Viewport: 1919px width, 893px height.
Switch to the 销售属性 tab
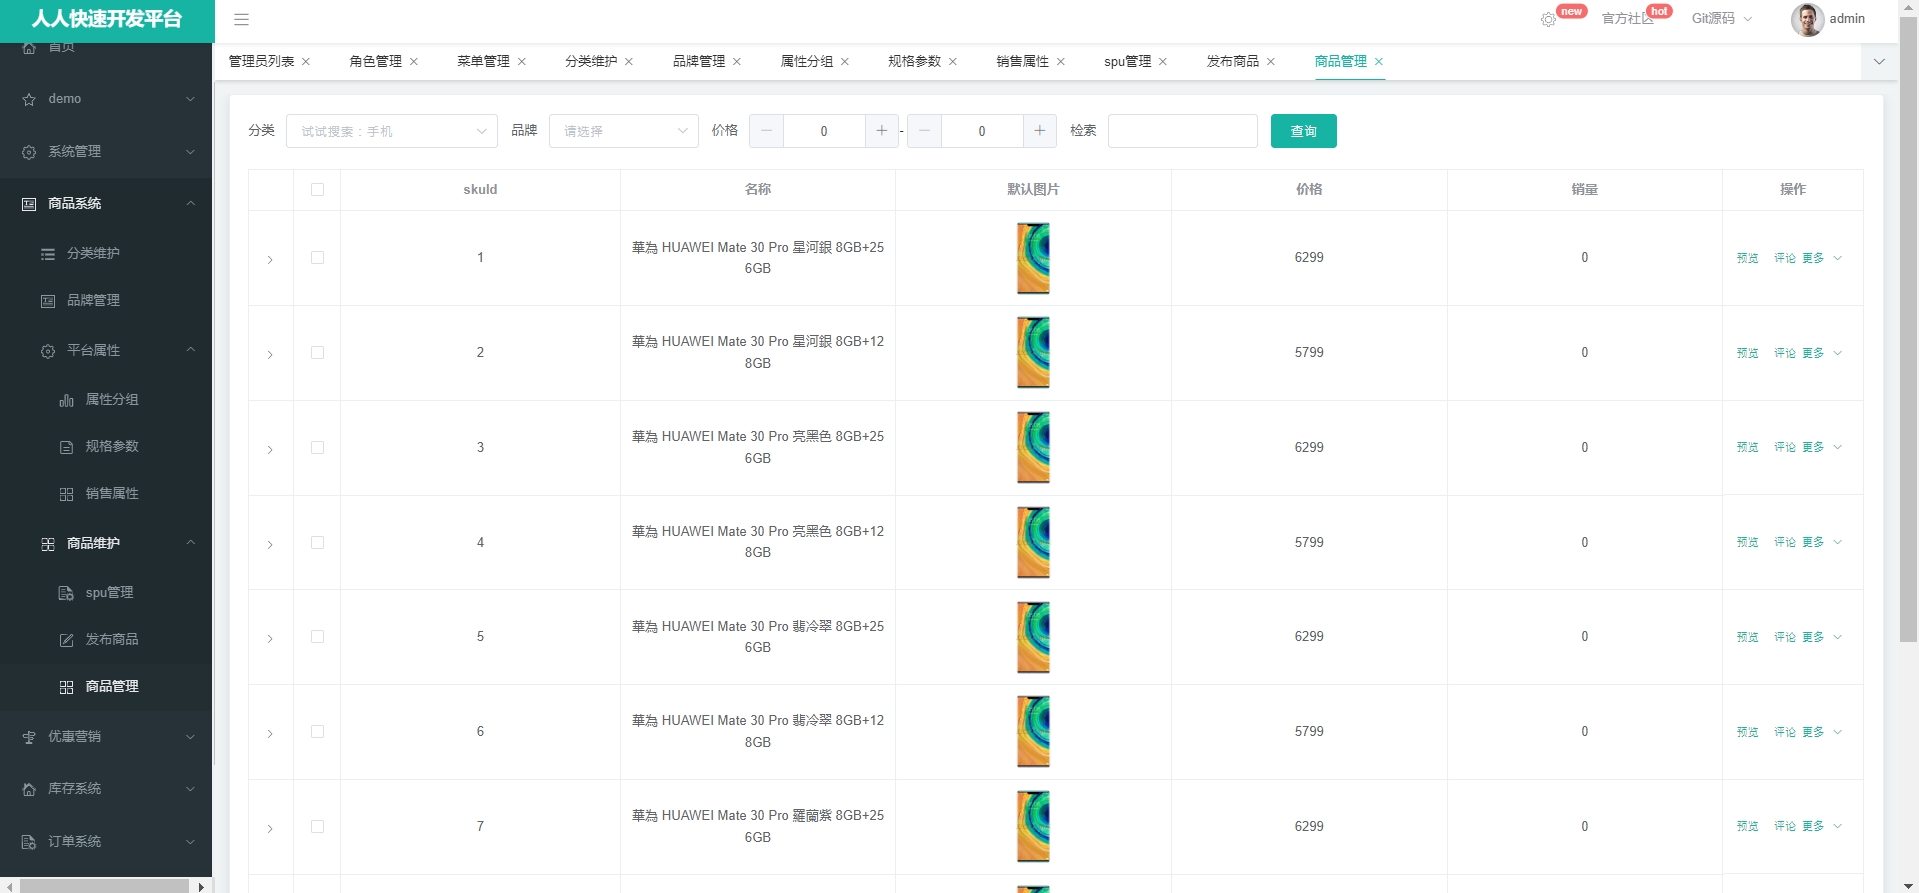[1023, 62]
